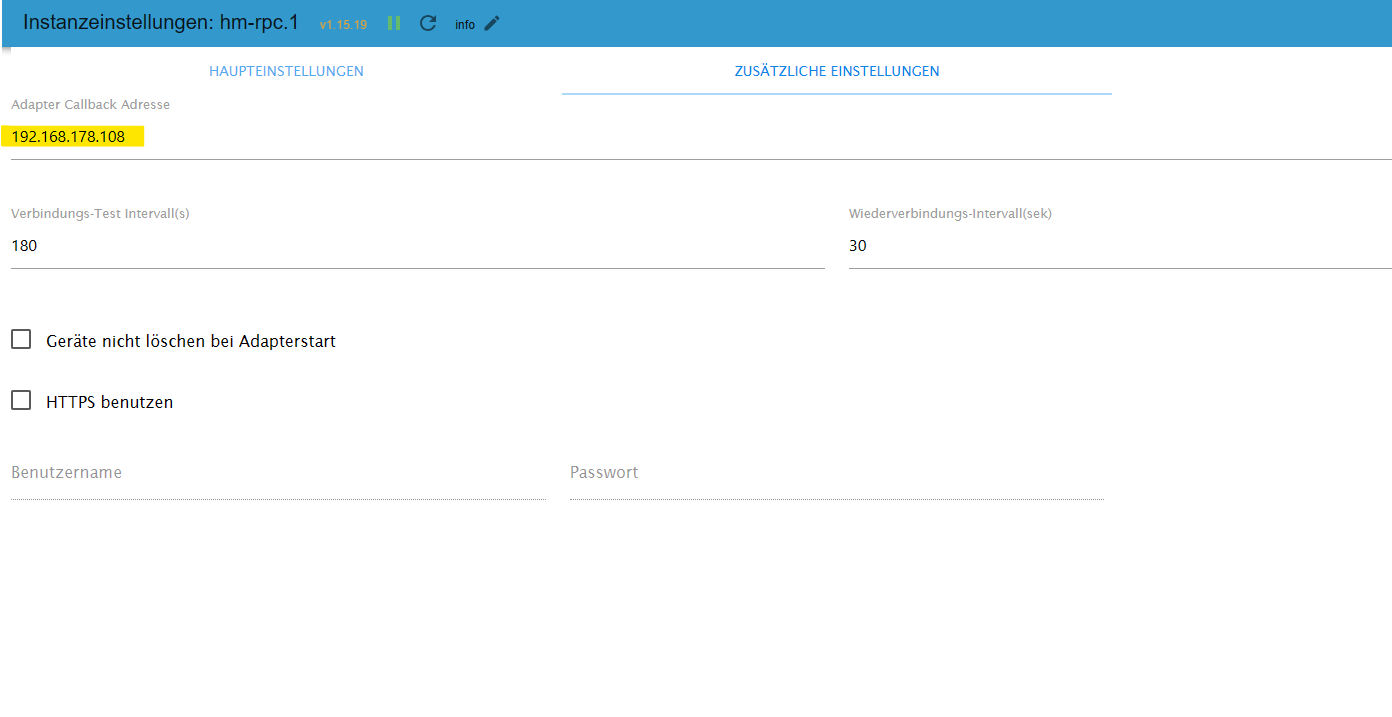Select the Zusätzliche Einstellungen tab

[x=837, y=71]
